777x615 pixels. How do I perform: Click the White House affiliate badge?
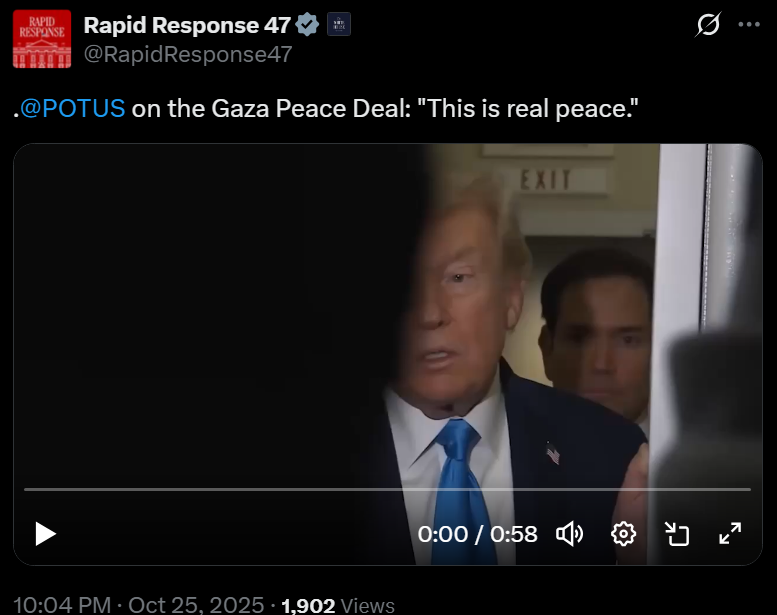coord(339,24)
